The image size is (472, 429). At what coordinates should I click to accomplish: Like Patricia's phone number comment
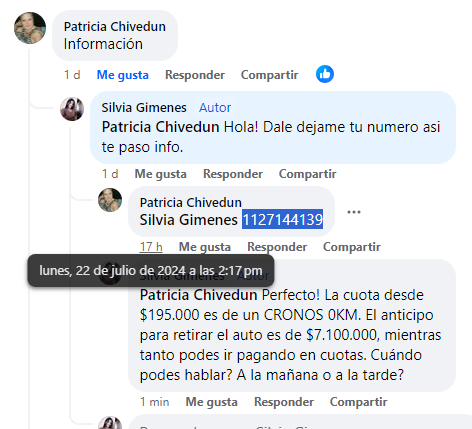pos(205,247)
